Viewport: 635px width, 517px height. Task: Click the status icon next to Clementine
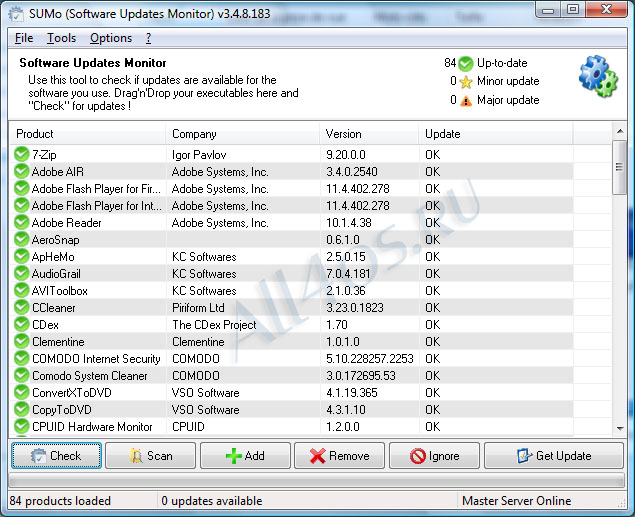click(x=21, y=341)
